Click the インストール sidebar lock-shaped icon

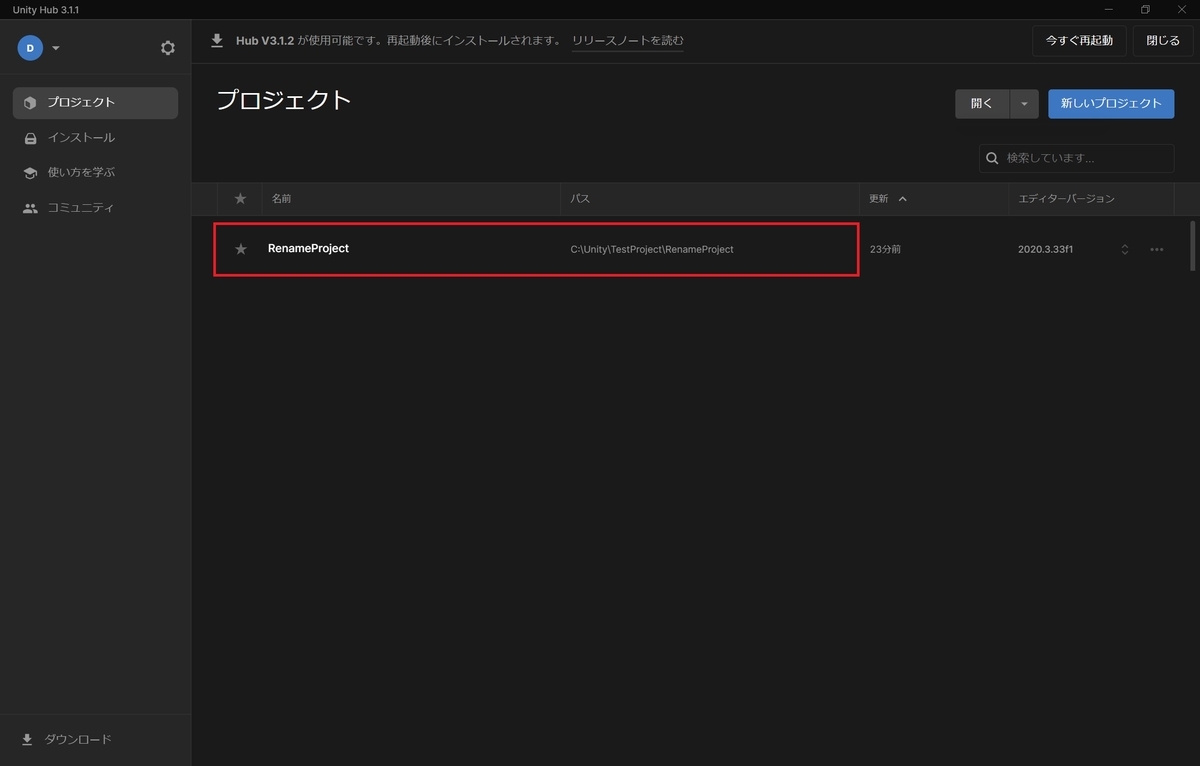tap(30, 138)
